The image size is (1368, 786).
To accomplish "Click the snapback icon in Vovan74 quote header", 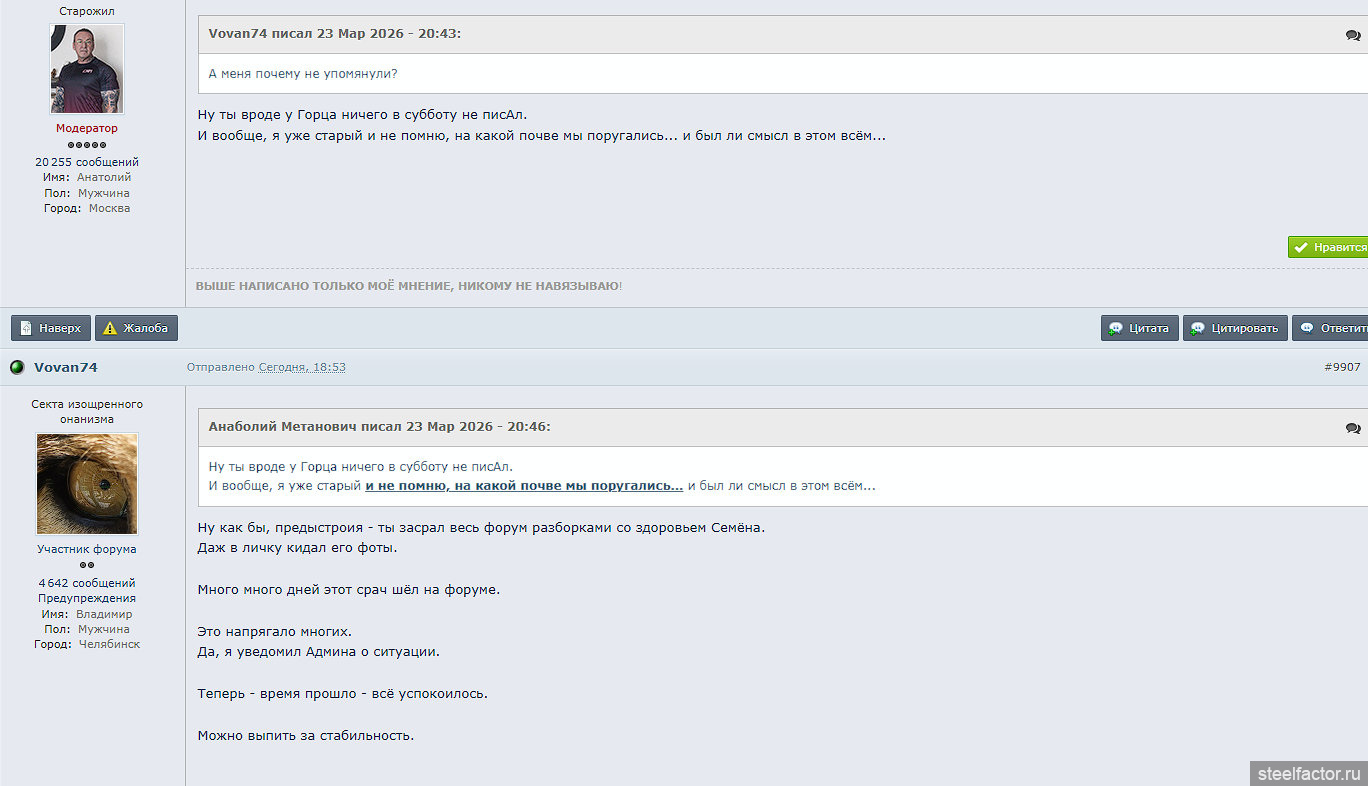I will point(1353,35).
